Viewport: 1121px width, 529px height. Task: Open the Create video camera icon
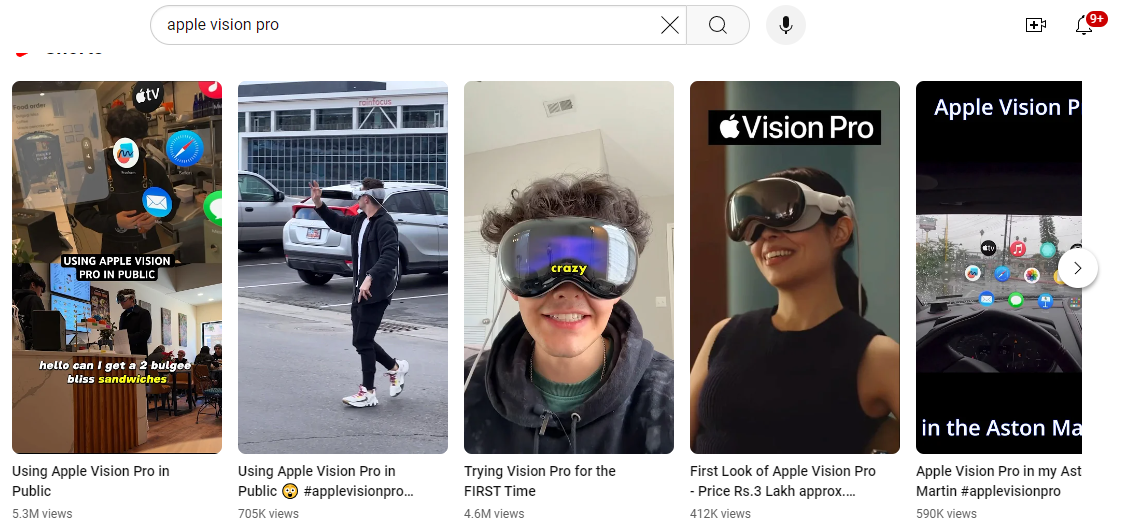[x=1035, y=25]
